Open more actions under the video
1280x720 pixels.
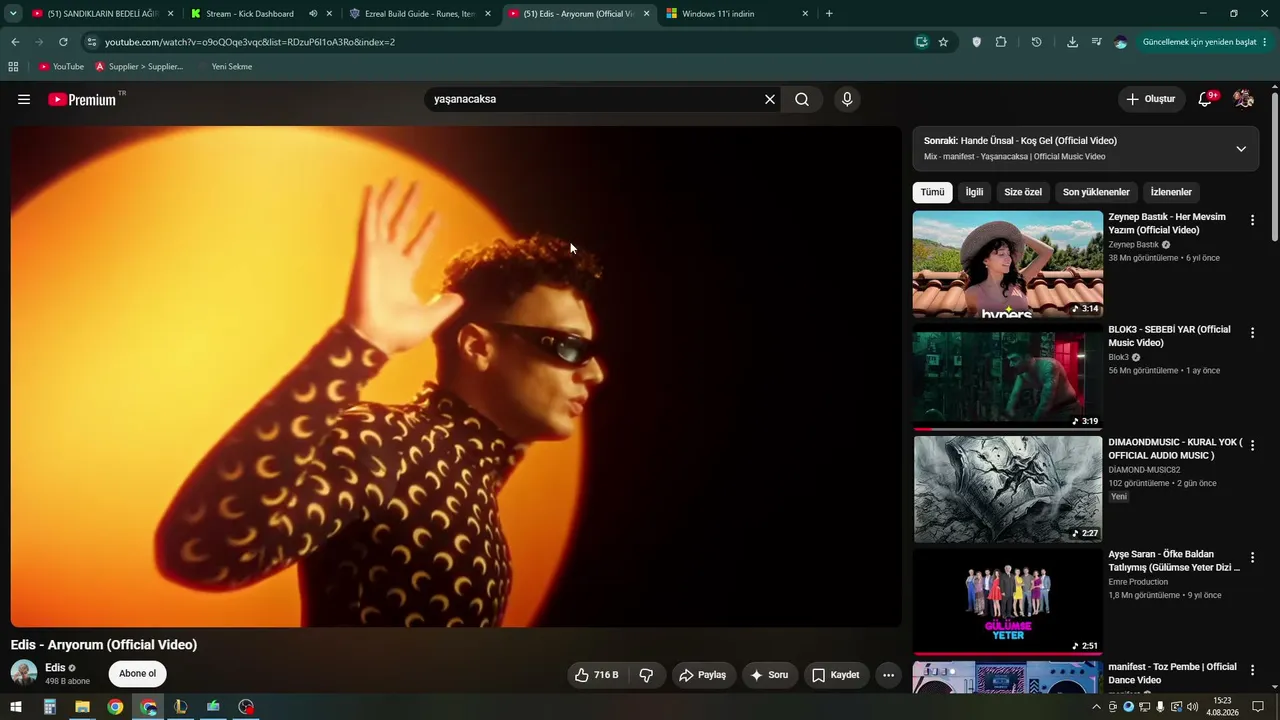(x=888, y=675)
